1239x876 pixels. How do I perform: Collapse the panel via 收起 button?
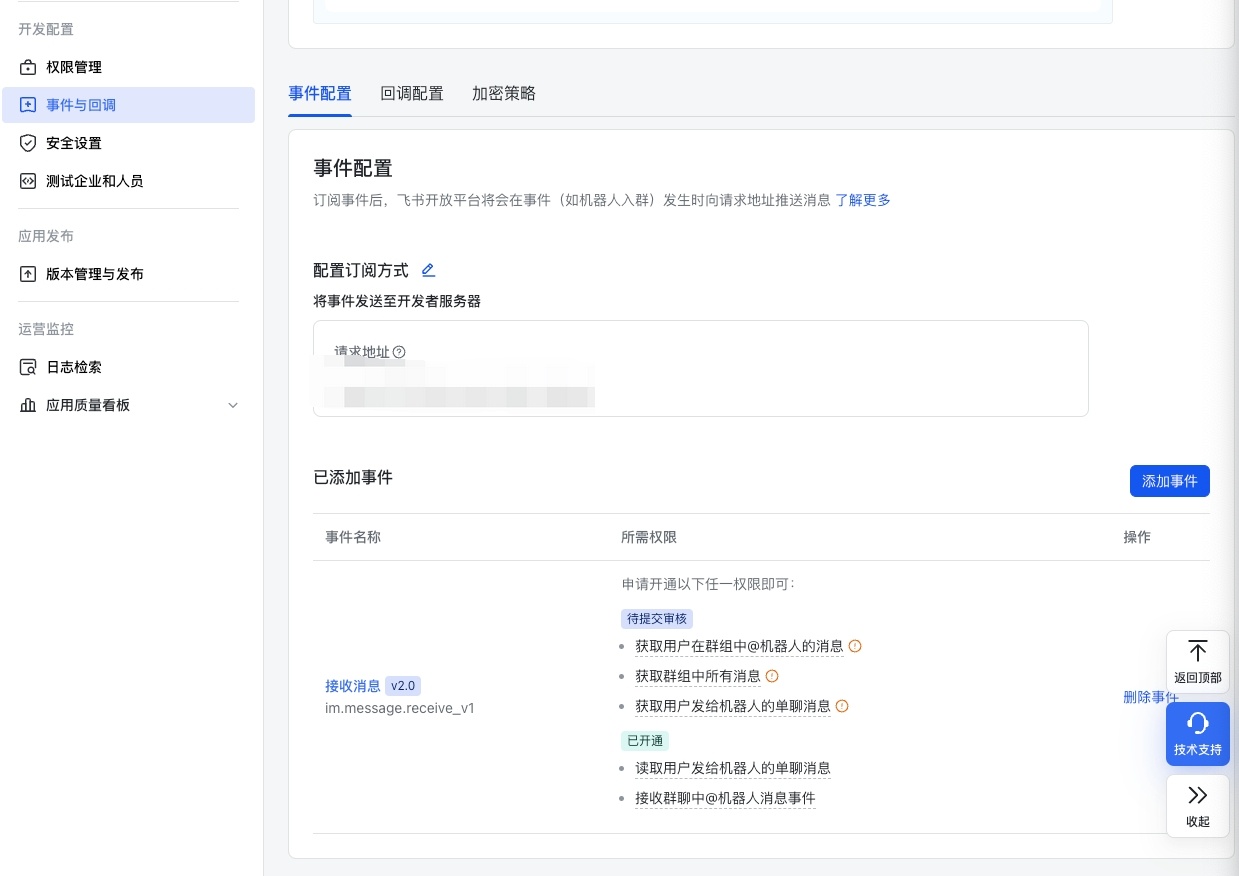click(x=1198, y=806)
